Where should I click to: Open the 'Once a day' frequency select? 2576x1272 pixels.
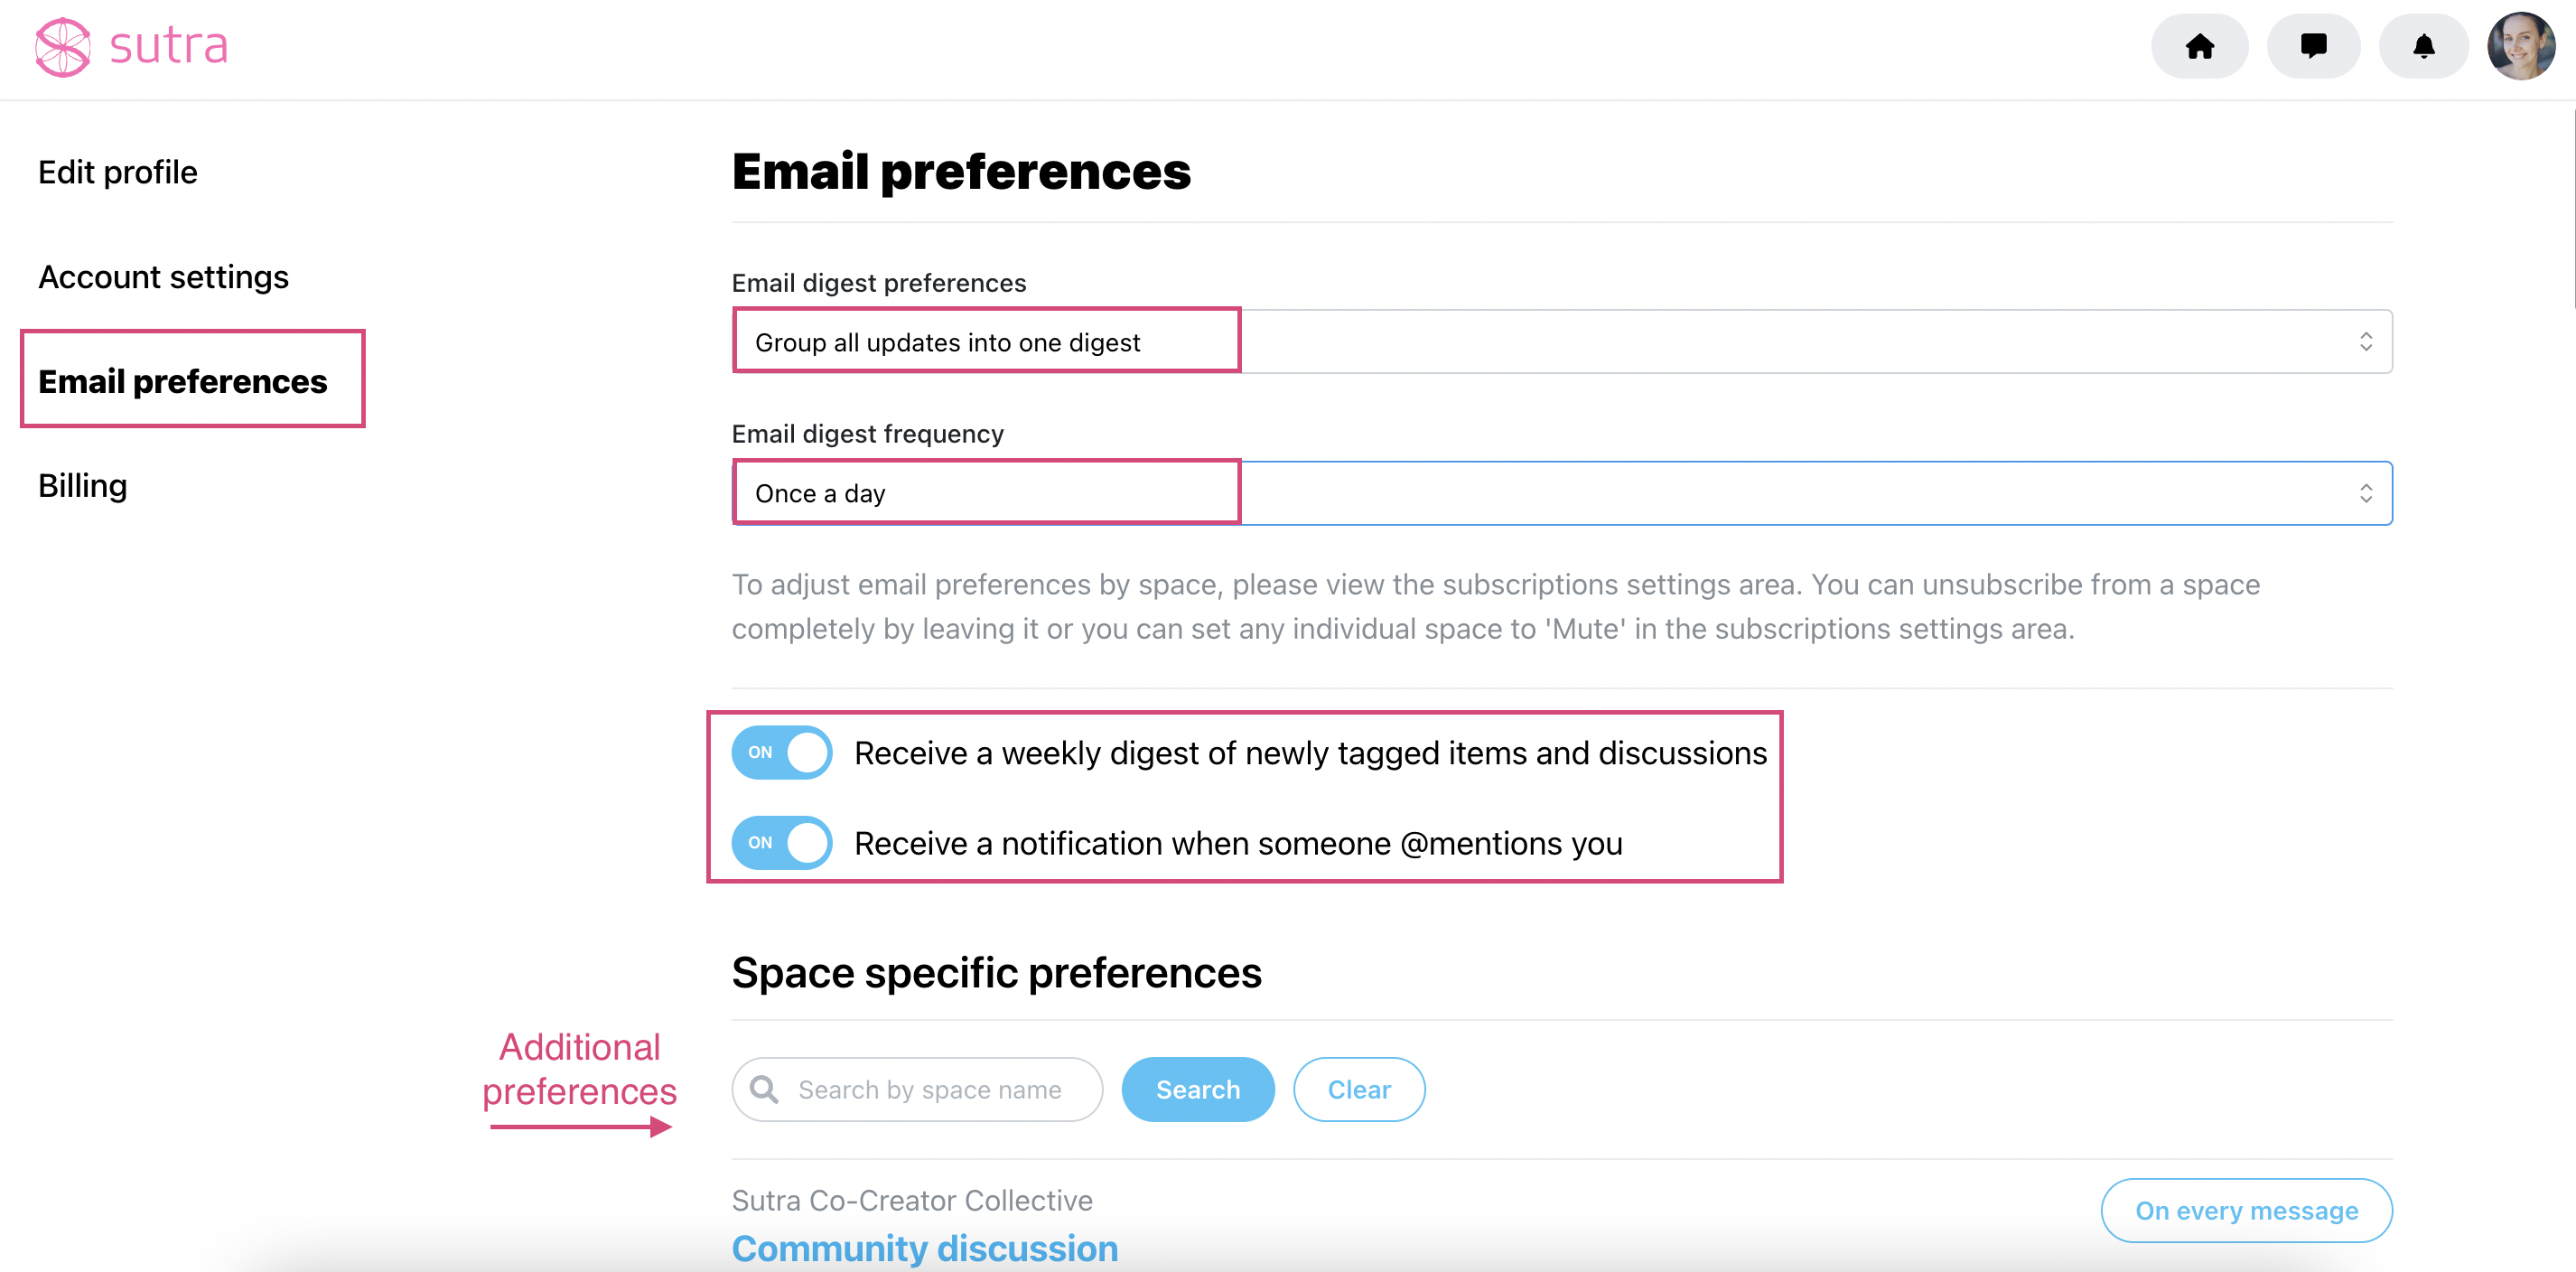tap(1562, 493)
